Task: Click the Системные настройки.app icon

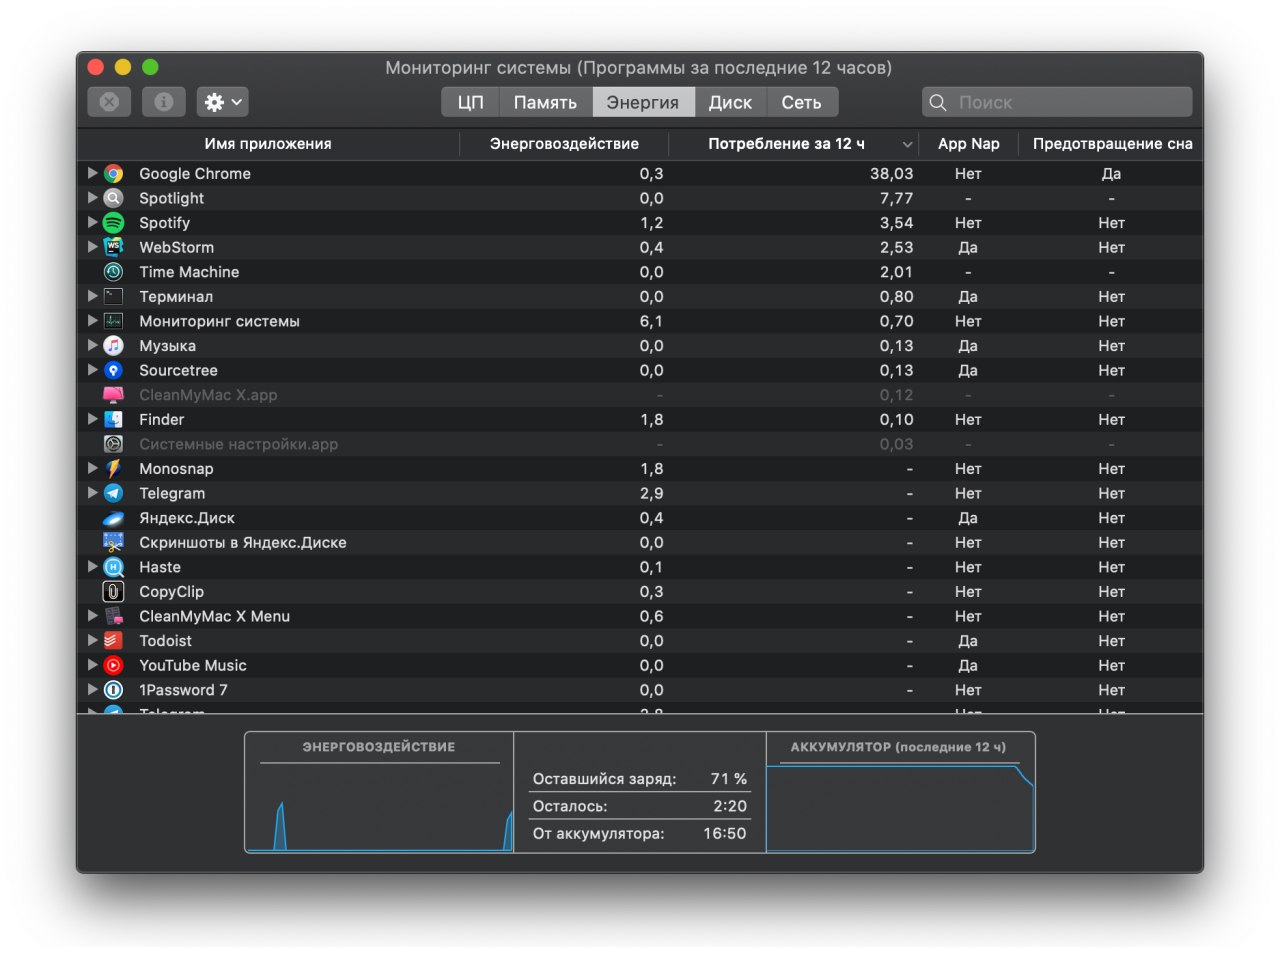Action: tap(114, 444)
